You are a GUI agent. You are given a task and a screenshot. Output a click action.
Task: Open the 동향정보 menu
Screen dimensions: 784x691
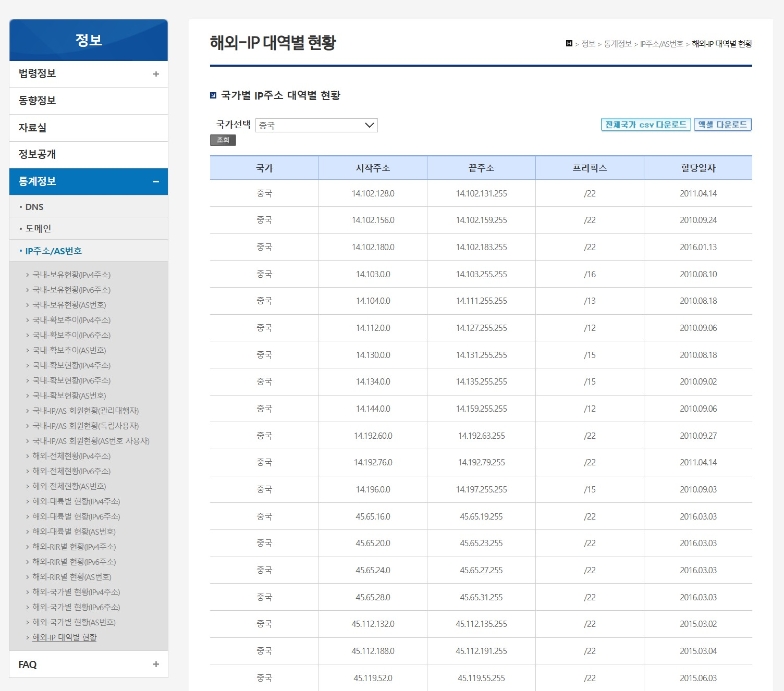tap(38, 101)
